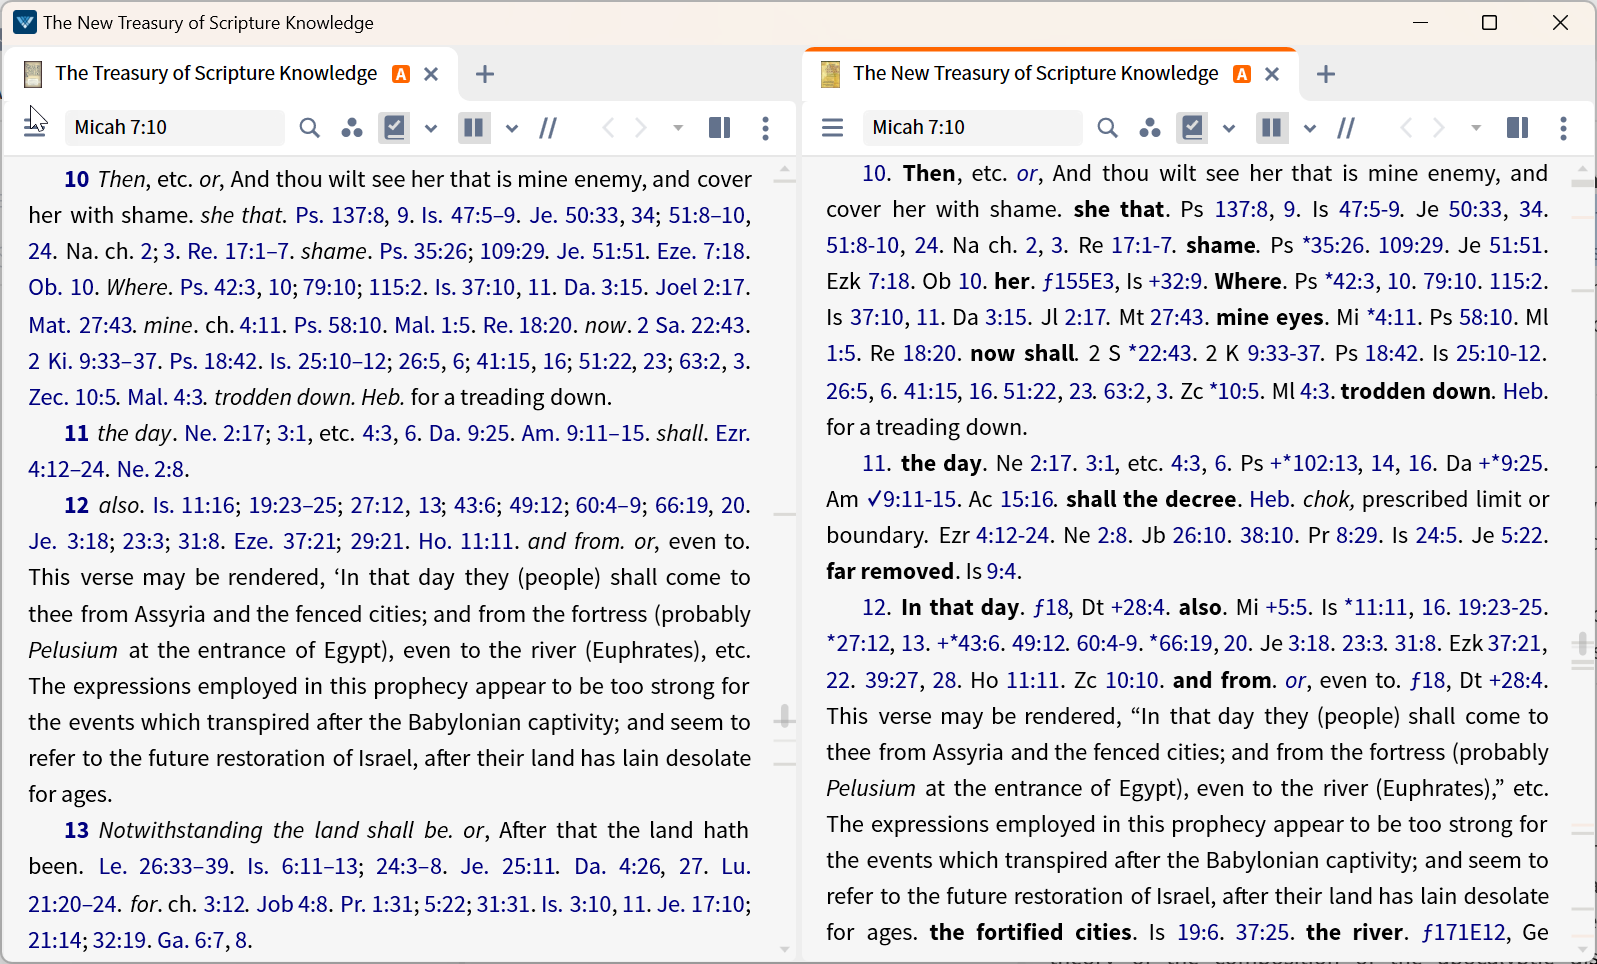Open the history dropdown in the left panel
The height and width of the screenshot is (964, 1597).
click(678, 128)
